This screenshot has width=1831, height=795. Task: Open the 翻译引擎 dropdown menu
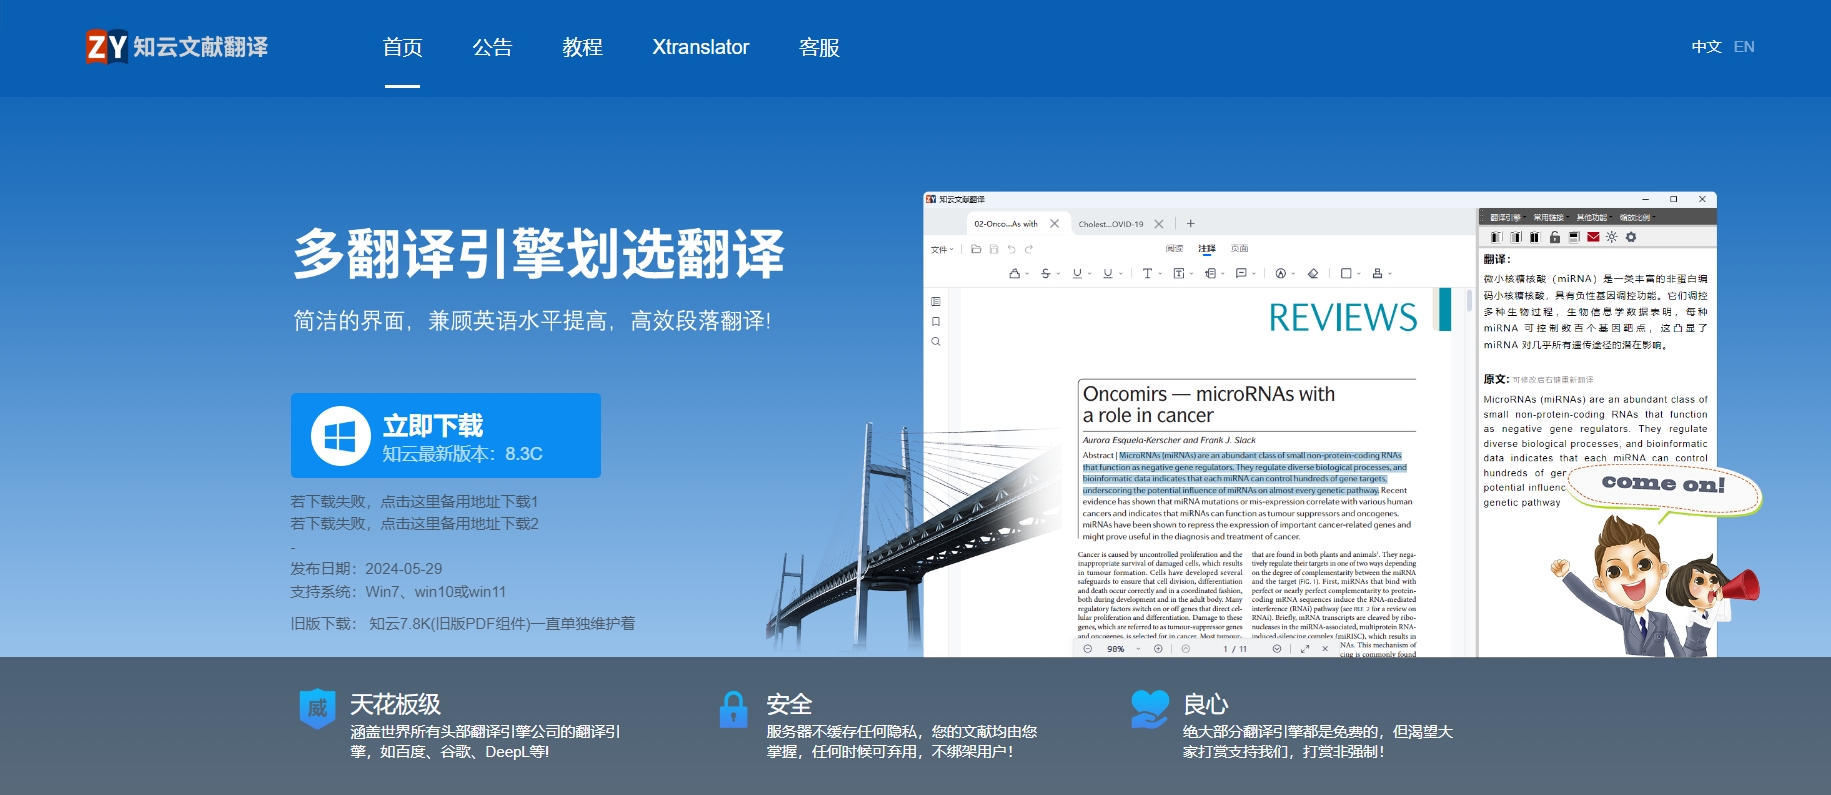click(x=1506, y=217)
